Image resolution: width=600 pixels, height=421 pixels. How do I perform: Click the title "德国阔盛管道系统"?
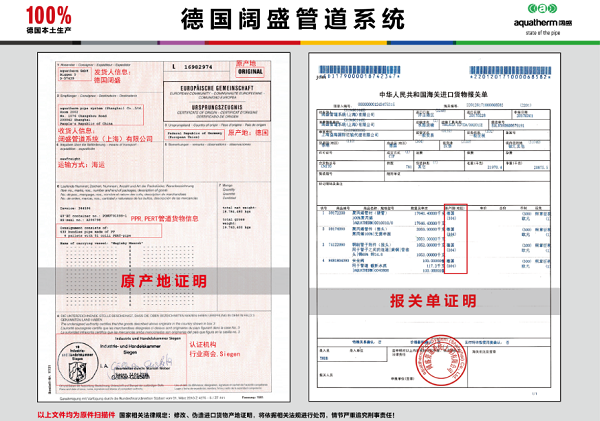293,19
